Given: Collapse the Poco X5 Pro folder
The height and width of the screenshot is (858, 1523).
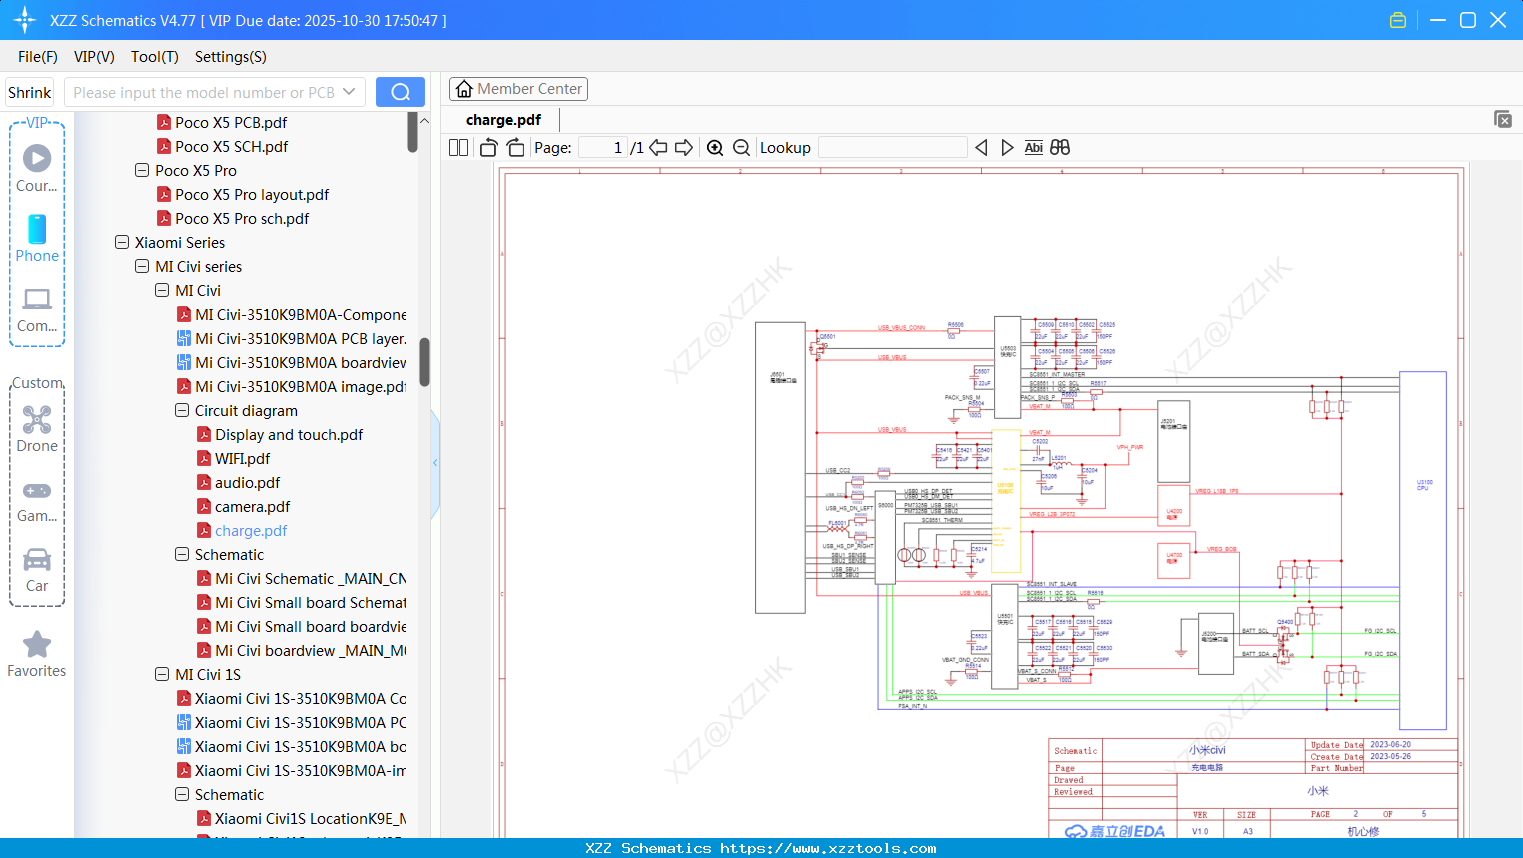Looking at the screenshot, I should point(142,171).
